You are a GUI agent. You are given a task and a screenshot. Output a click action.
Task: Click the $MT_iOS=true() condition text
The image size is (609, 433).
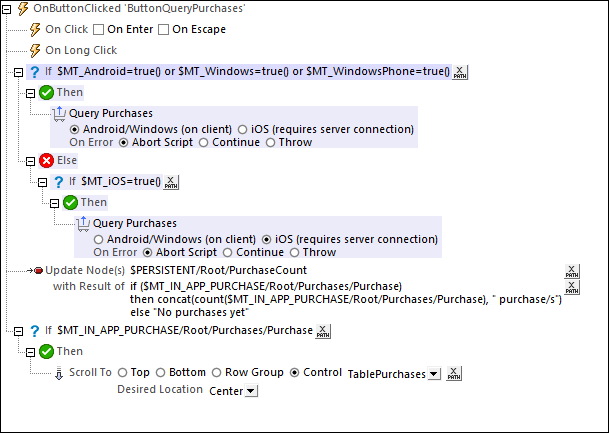coord(121,181)
